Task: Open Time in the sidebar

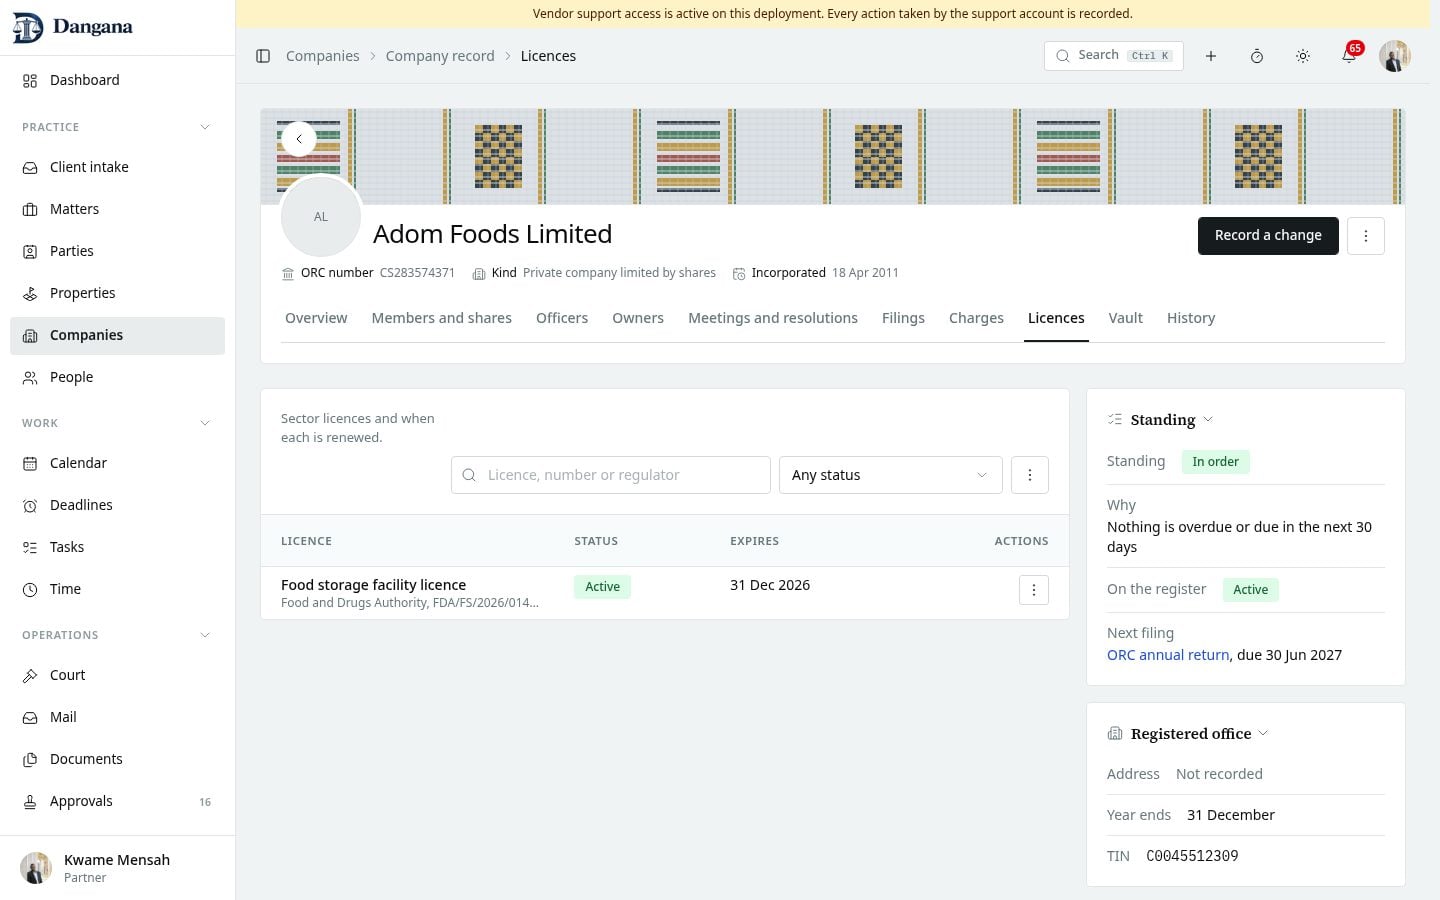Action: pyautogui.click(x=117, y=589)
